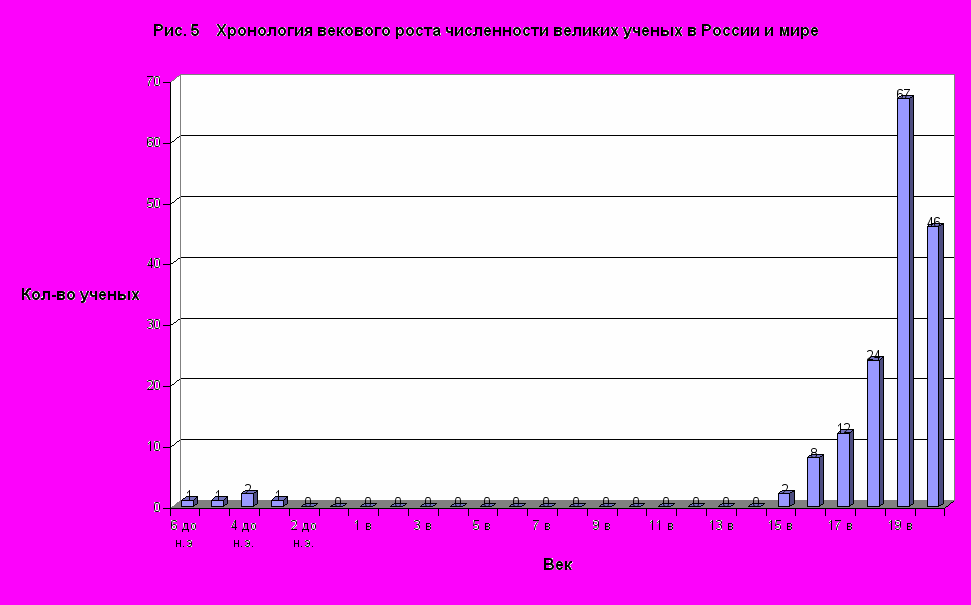Click the bar labeled 24
The image size is (971, 605).
pyautogui.click(x=874, y=432)
